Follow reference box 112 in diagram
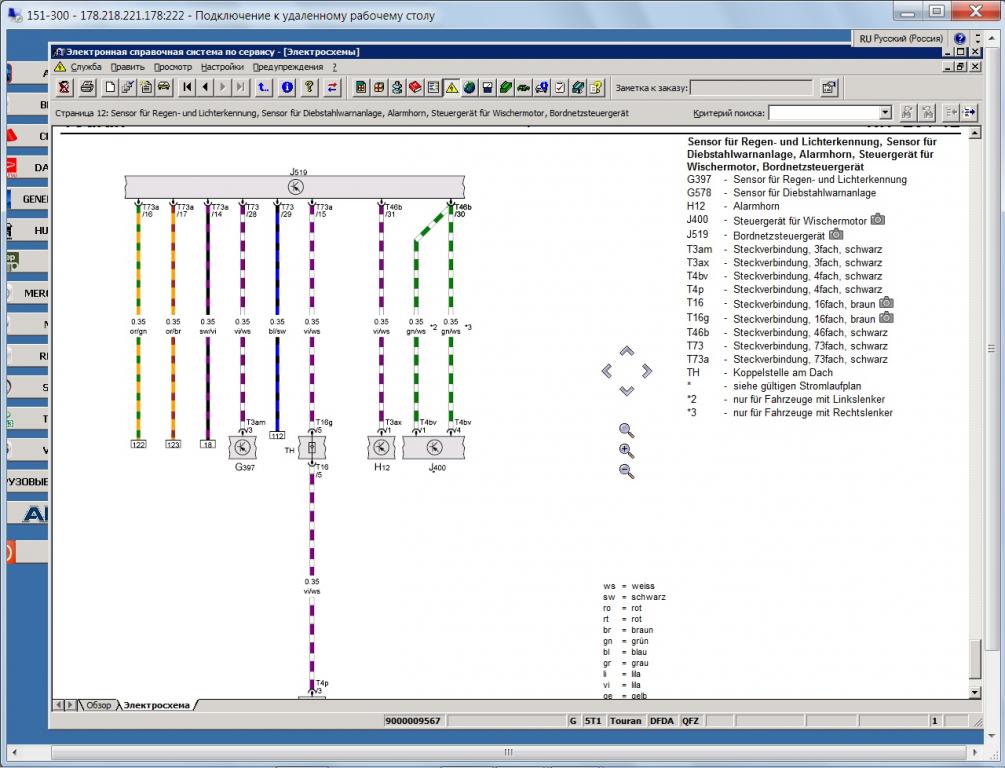This screenshot has width=1005, height=768. 277,435
